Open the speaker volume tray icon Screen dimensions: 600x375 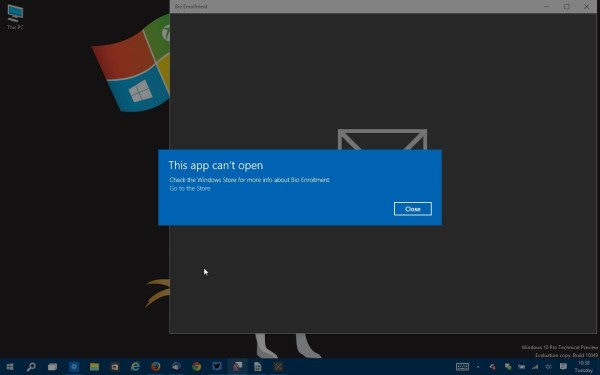548,367
